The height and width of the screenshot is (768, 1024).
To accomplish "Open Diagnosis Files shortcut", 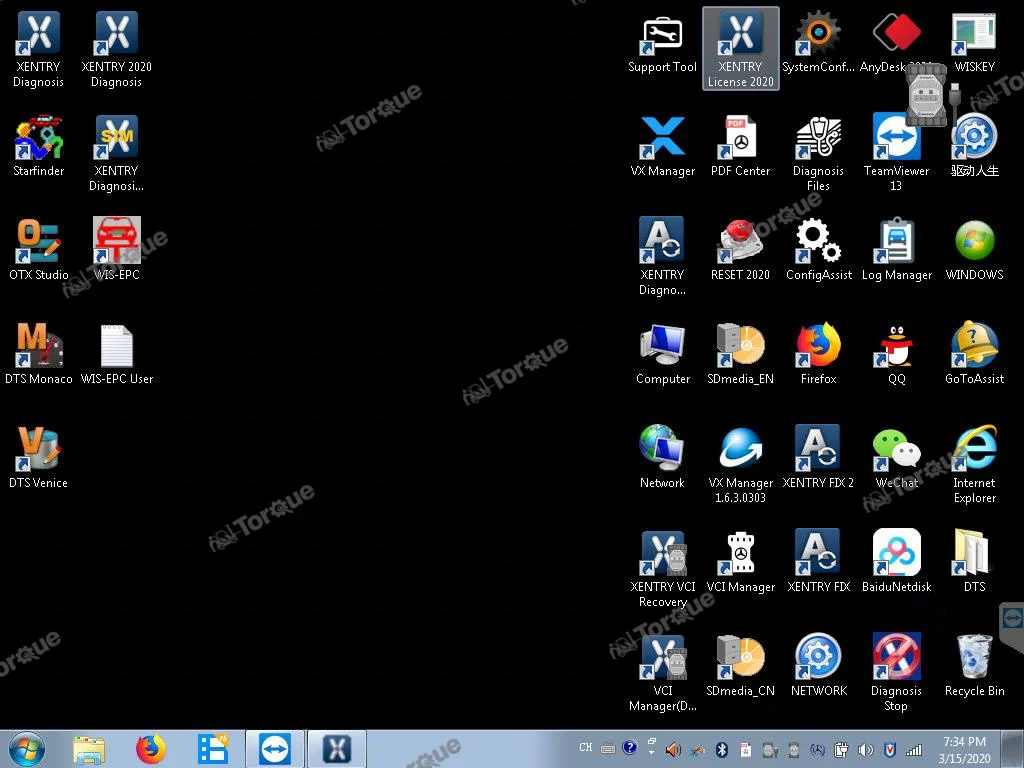I will click(818, 153).
